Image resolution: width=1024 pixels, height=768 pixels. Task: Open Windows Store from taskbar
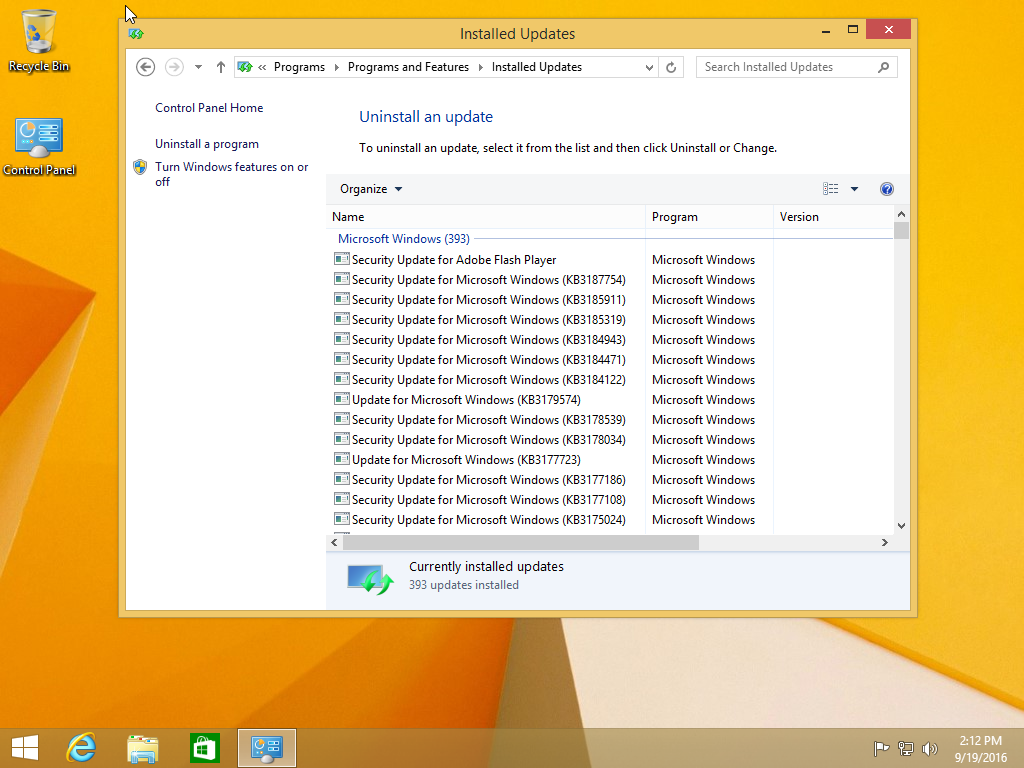click(x=204, y=748)
